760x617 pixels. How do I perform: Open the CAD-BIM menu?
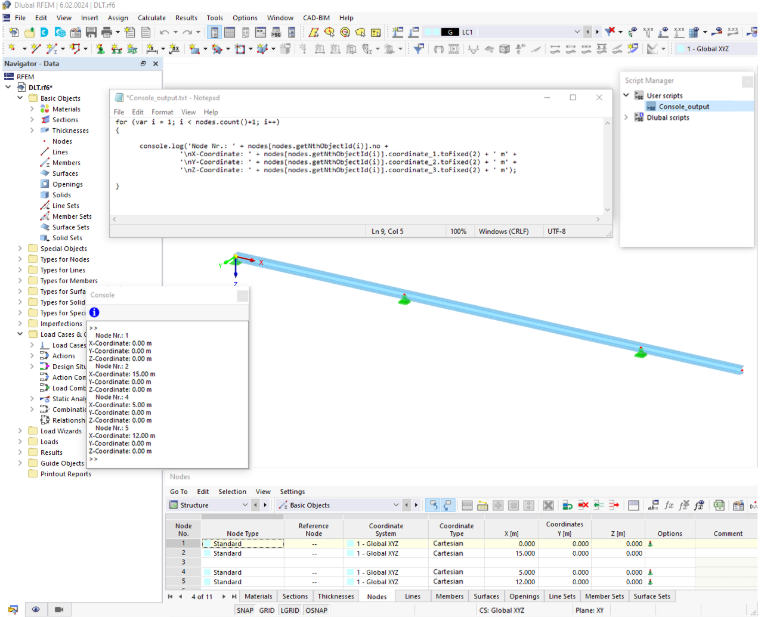316,17
